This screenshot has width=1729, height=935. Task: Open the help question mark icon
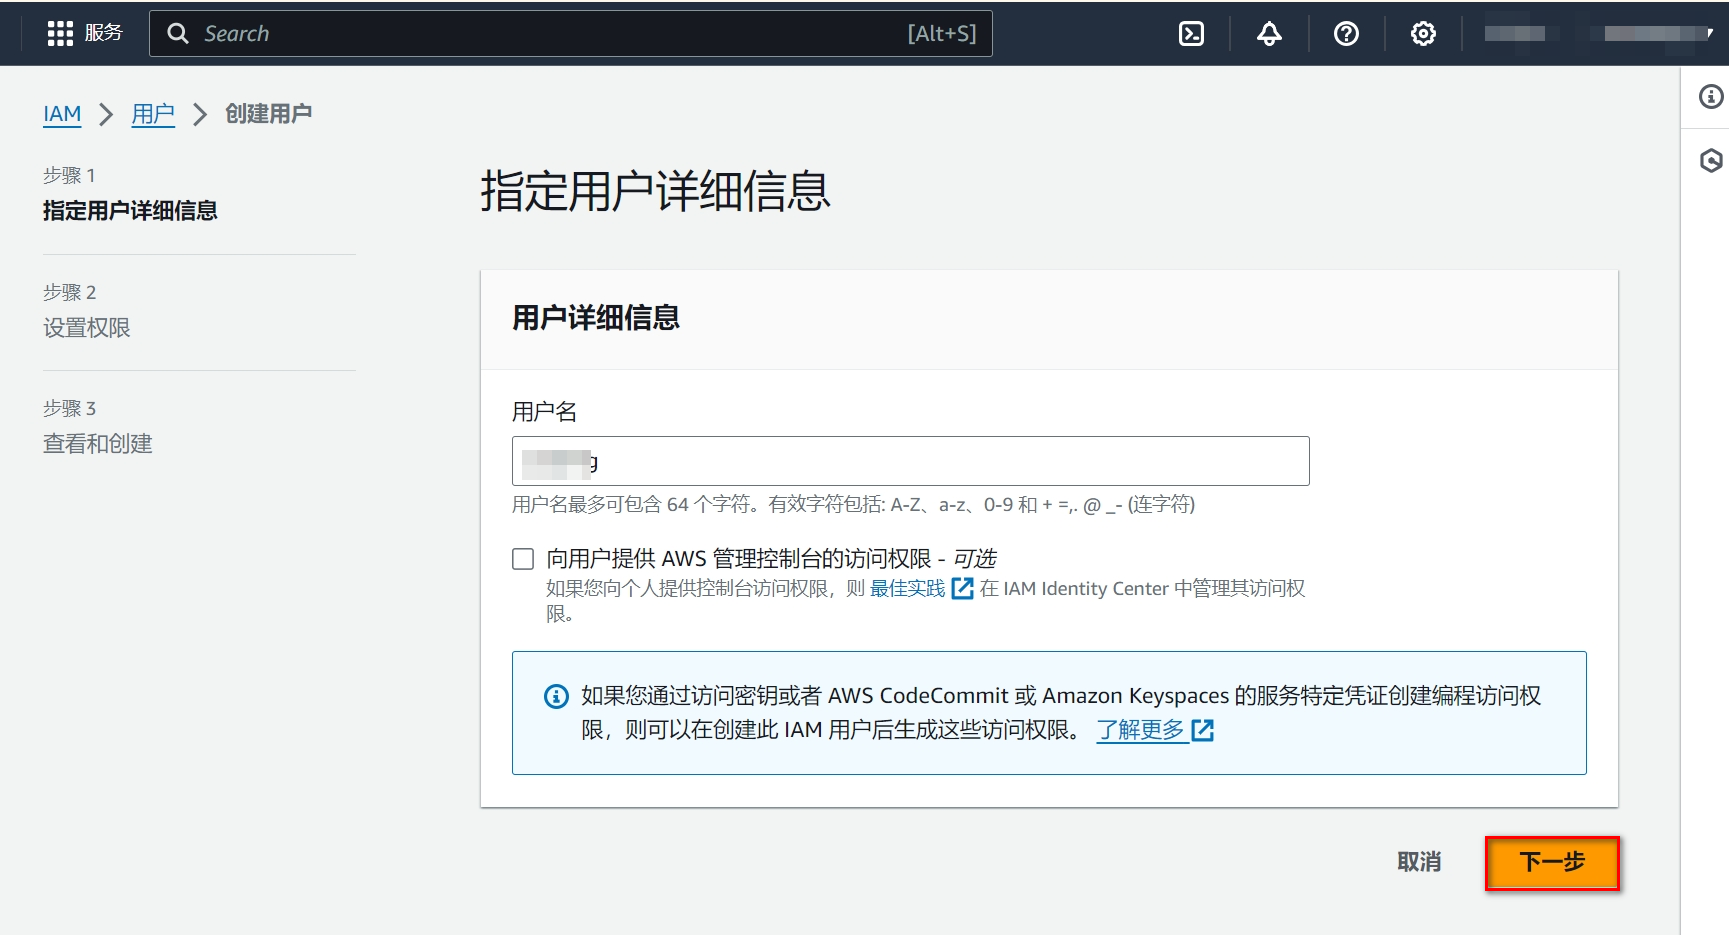pos(1346,34)
